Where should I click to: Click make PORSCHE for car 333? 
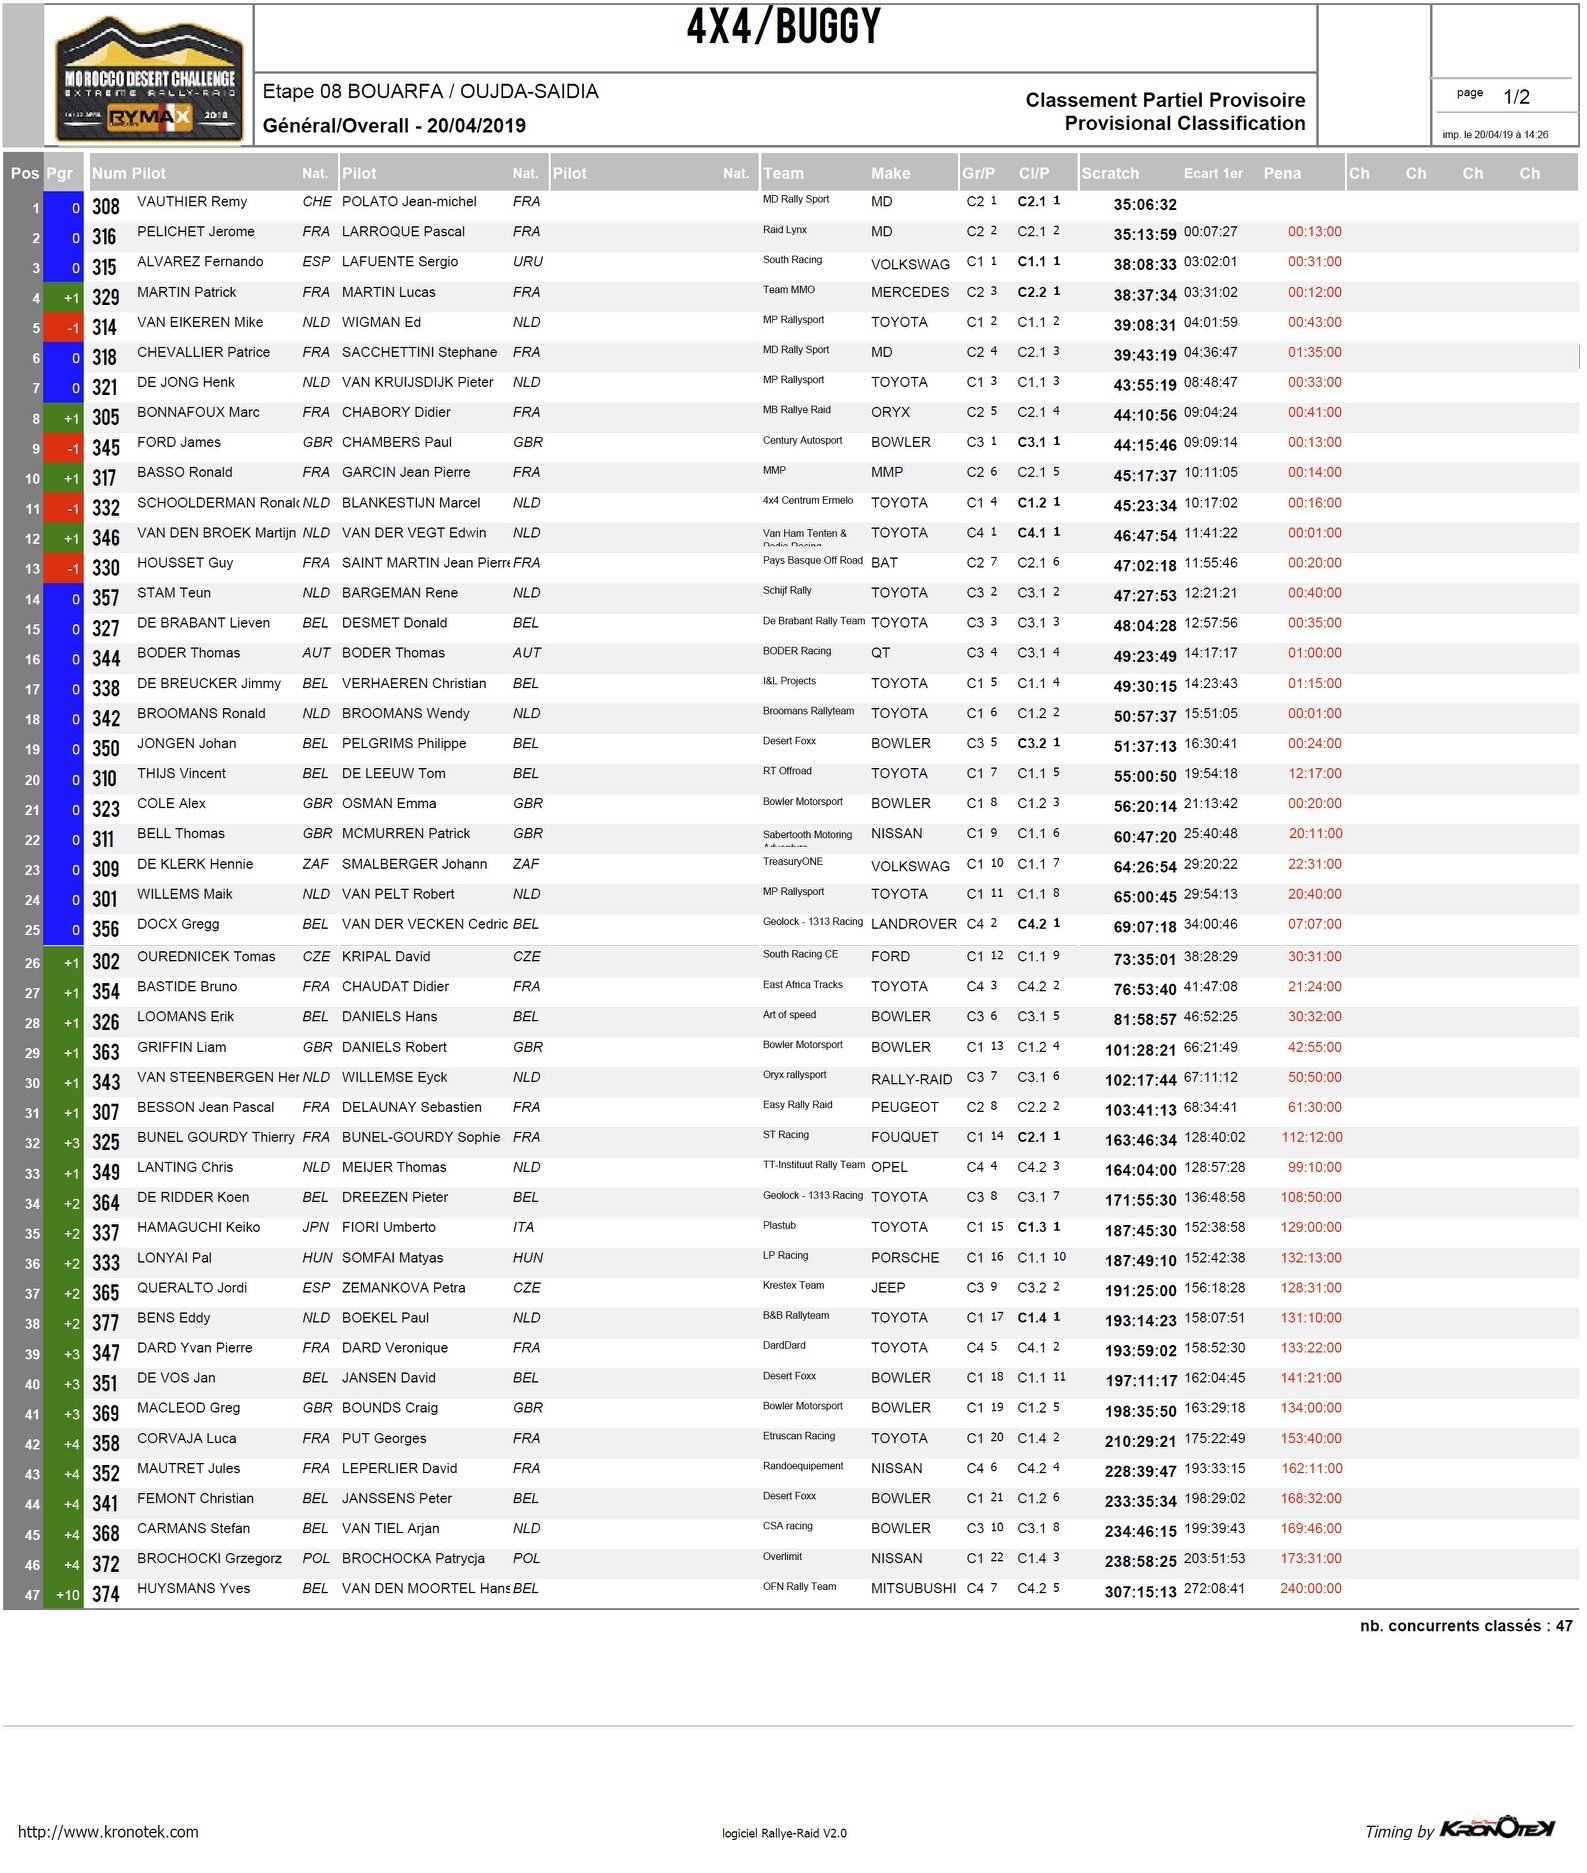(x=904, y=1258)
